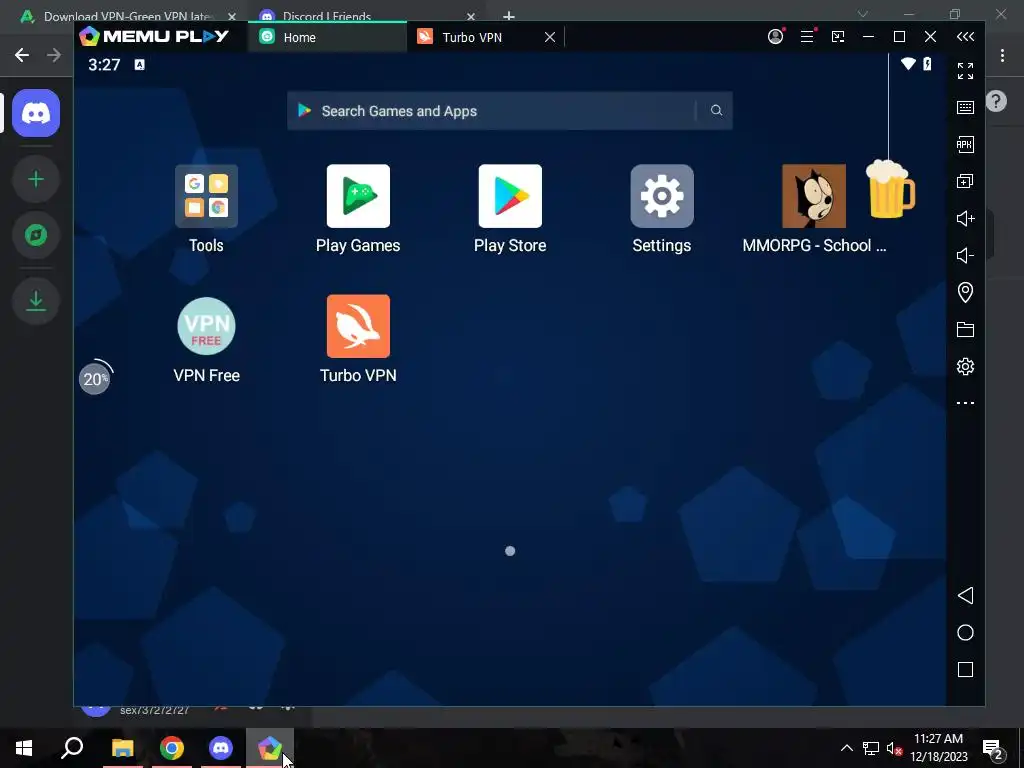Image resolution: width=1024 pixels, height=768 pixels.
Task: Install an APK file via sidebar
Action: point(965,144)
